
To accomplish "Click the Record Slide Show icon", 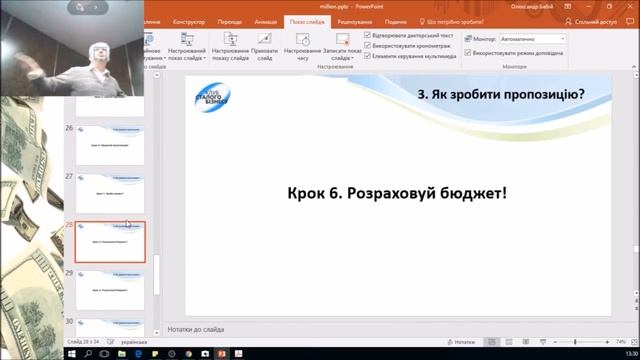I will click(342, 40).
